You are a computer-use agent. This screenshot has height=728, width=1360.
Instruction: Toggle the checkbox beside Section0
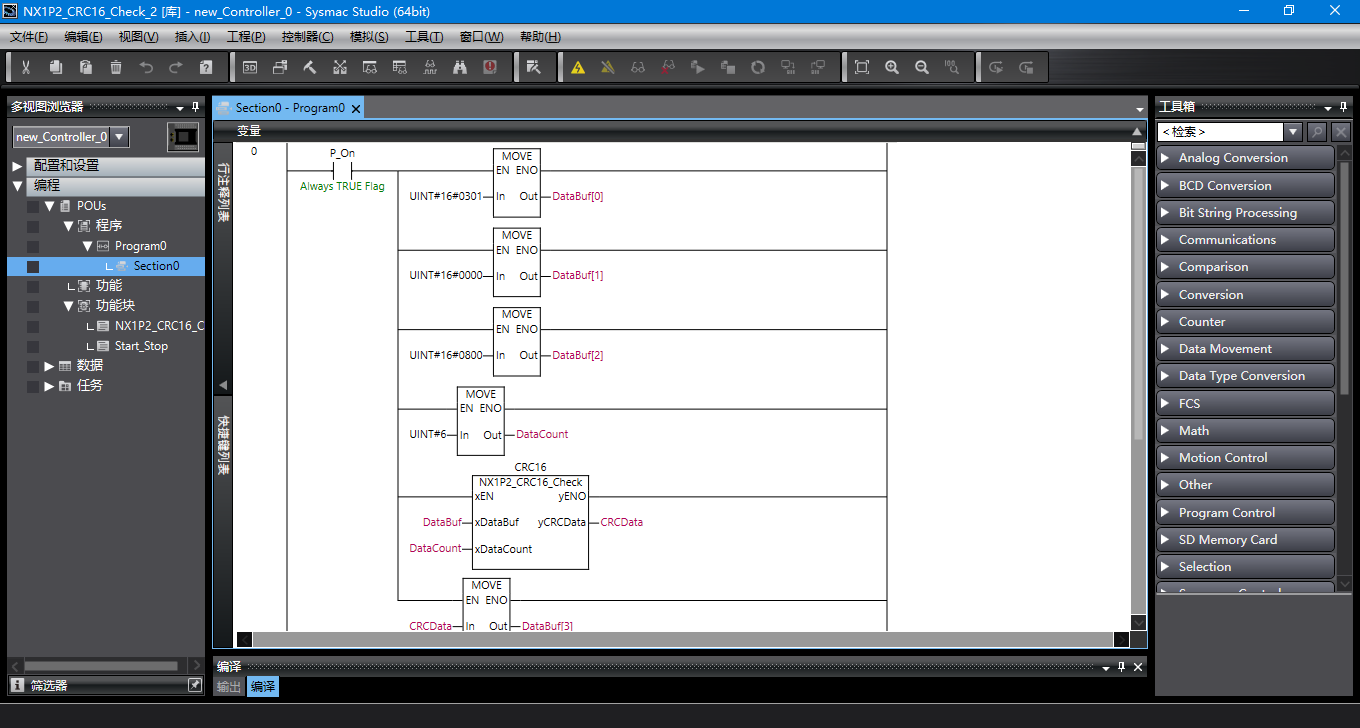pyautogui.click(x=33, y=266)
